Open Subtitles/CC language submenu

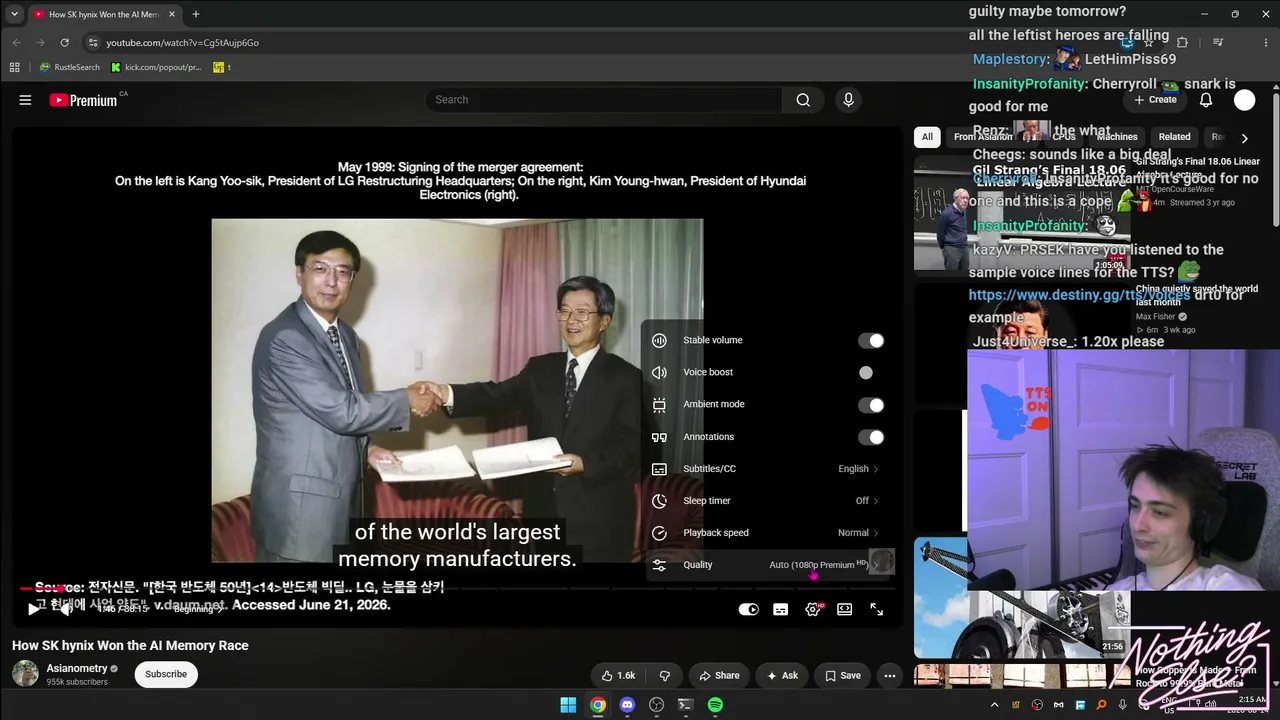768,469
